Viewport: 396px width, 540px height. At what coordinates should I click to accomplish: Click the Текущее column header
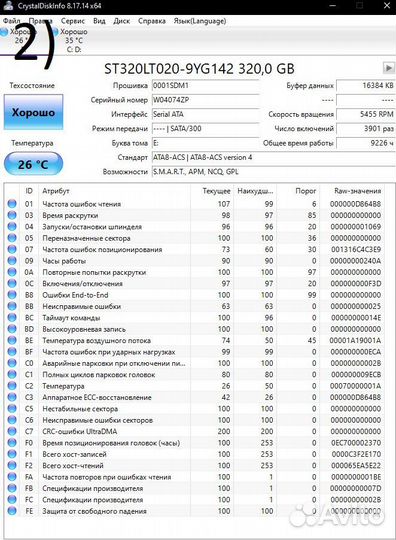point(211,191)
